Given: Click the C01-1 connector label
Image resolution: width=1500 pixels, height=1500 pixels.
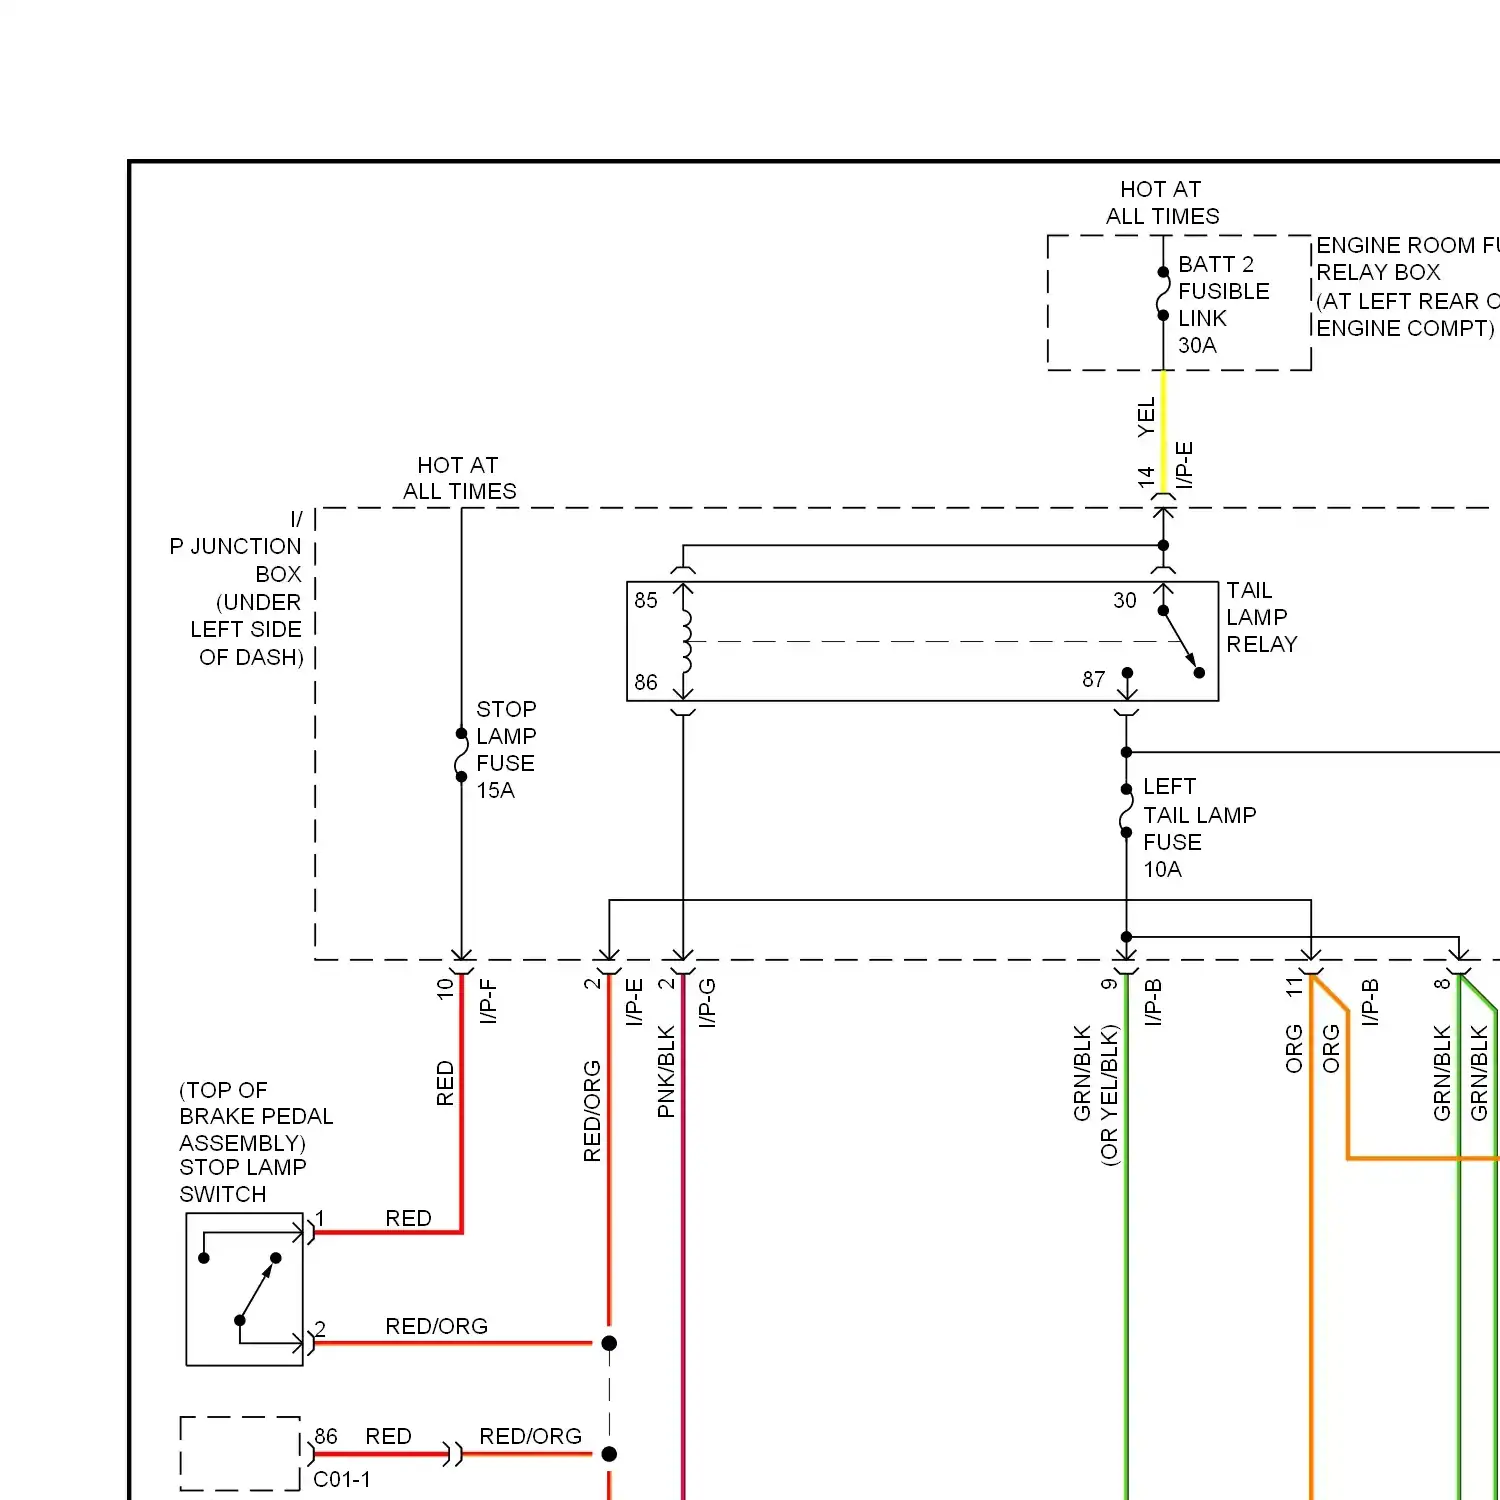Looking at the screenshot, I should click(342, 1480).
